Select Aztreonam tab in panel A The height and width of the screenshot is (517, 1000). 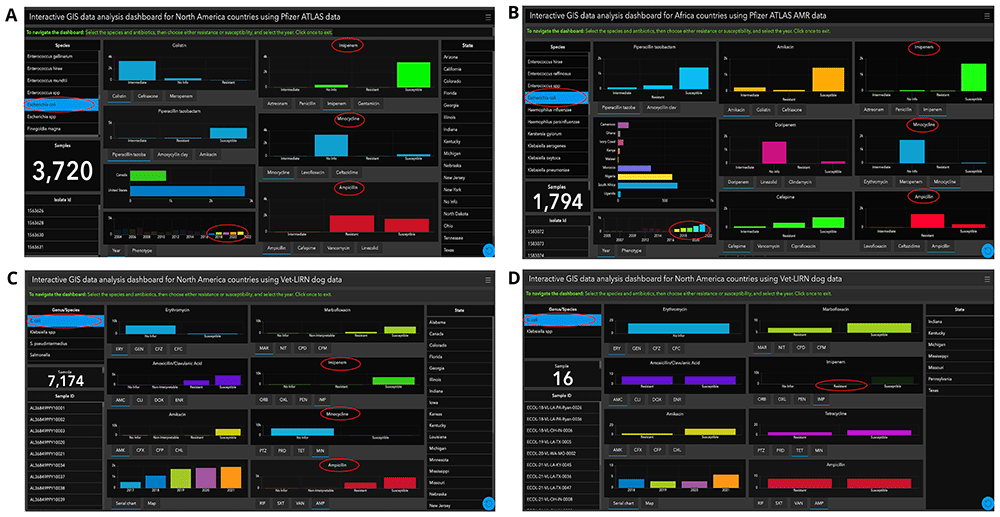[278, 102]
